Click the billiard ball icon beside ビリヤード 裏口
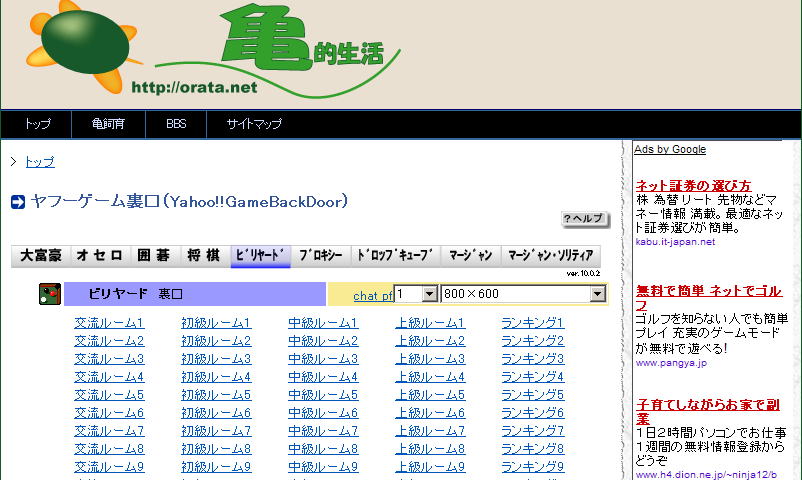This screenshot has width=802, height=480. [49, 294]
